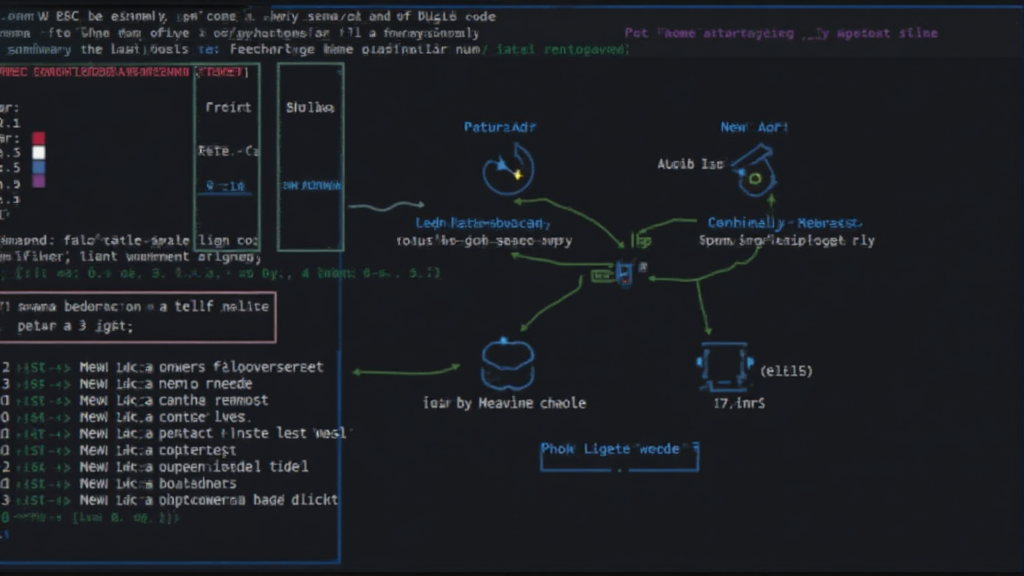Click the red color swatch
The image size is (1024, 576).
[x=38, y=138]
